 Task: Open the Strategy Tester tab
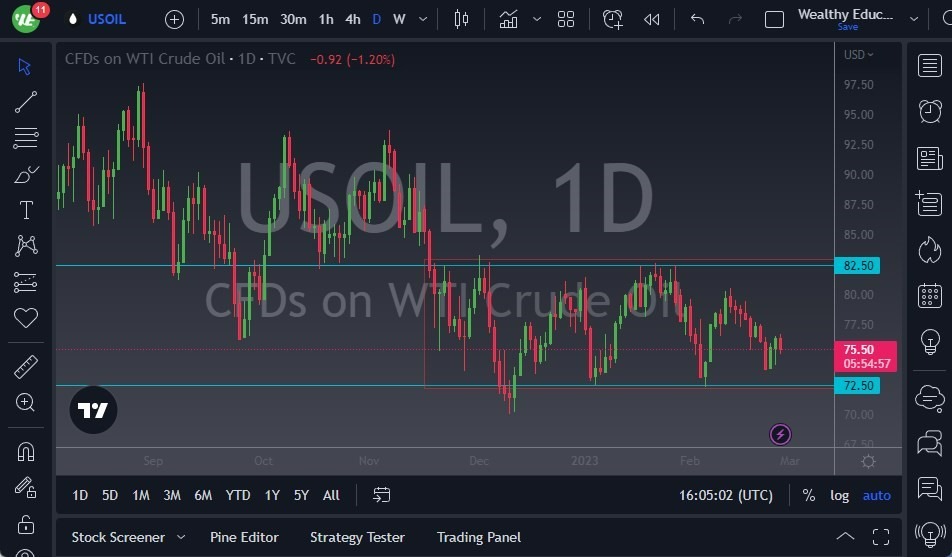pyautogui.click(x=357, y=537)
